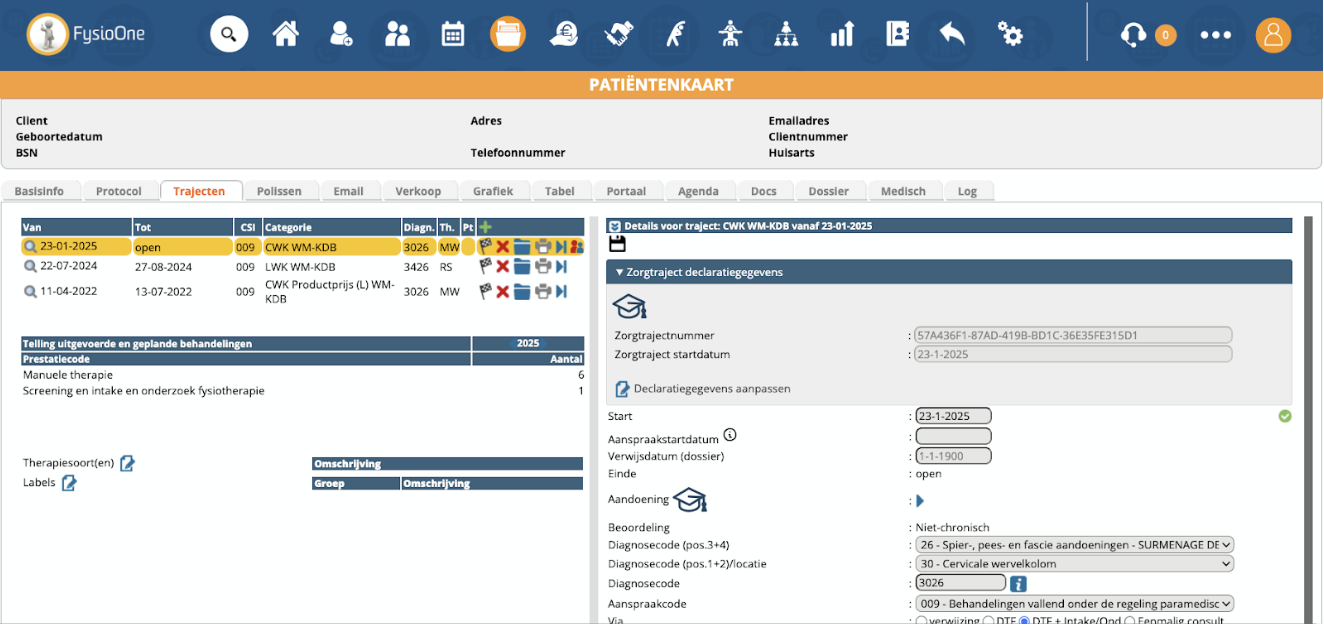Click the Start date input field
The width and height of the screenshot is (1324, 636).
pos(952,416)
